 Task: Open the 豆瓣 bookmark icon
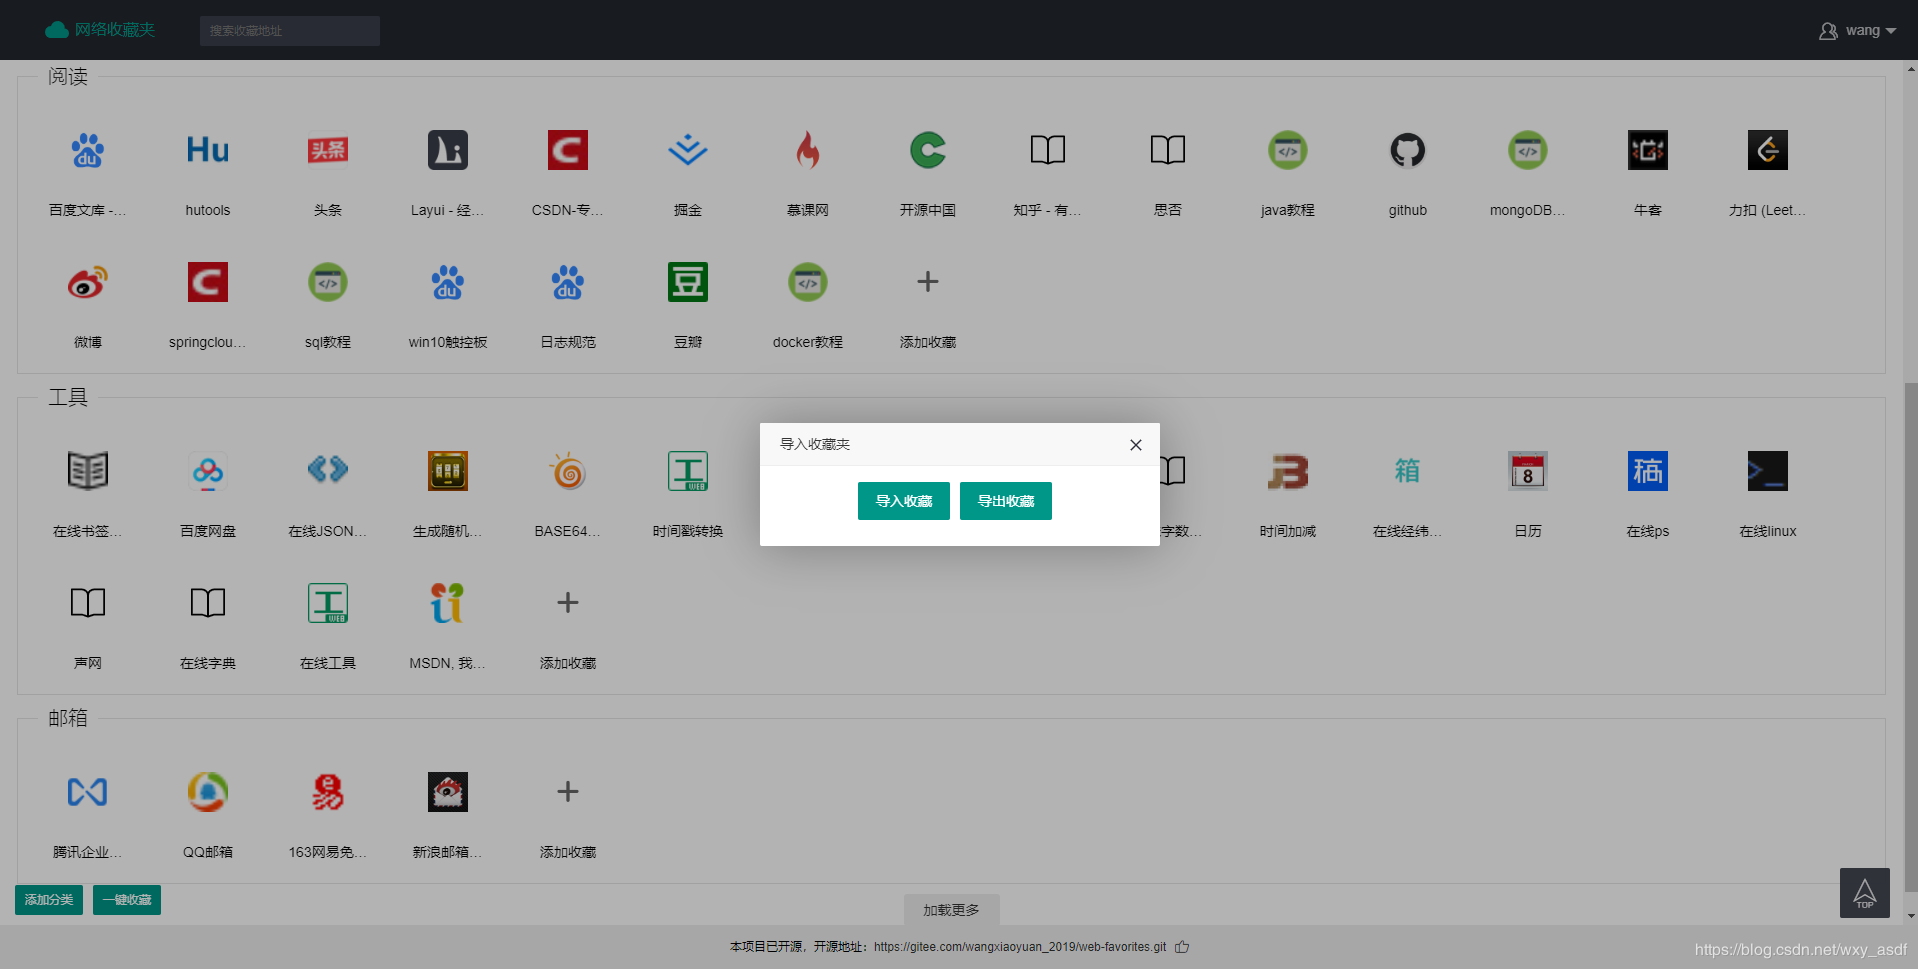[x=688, y=282]
